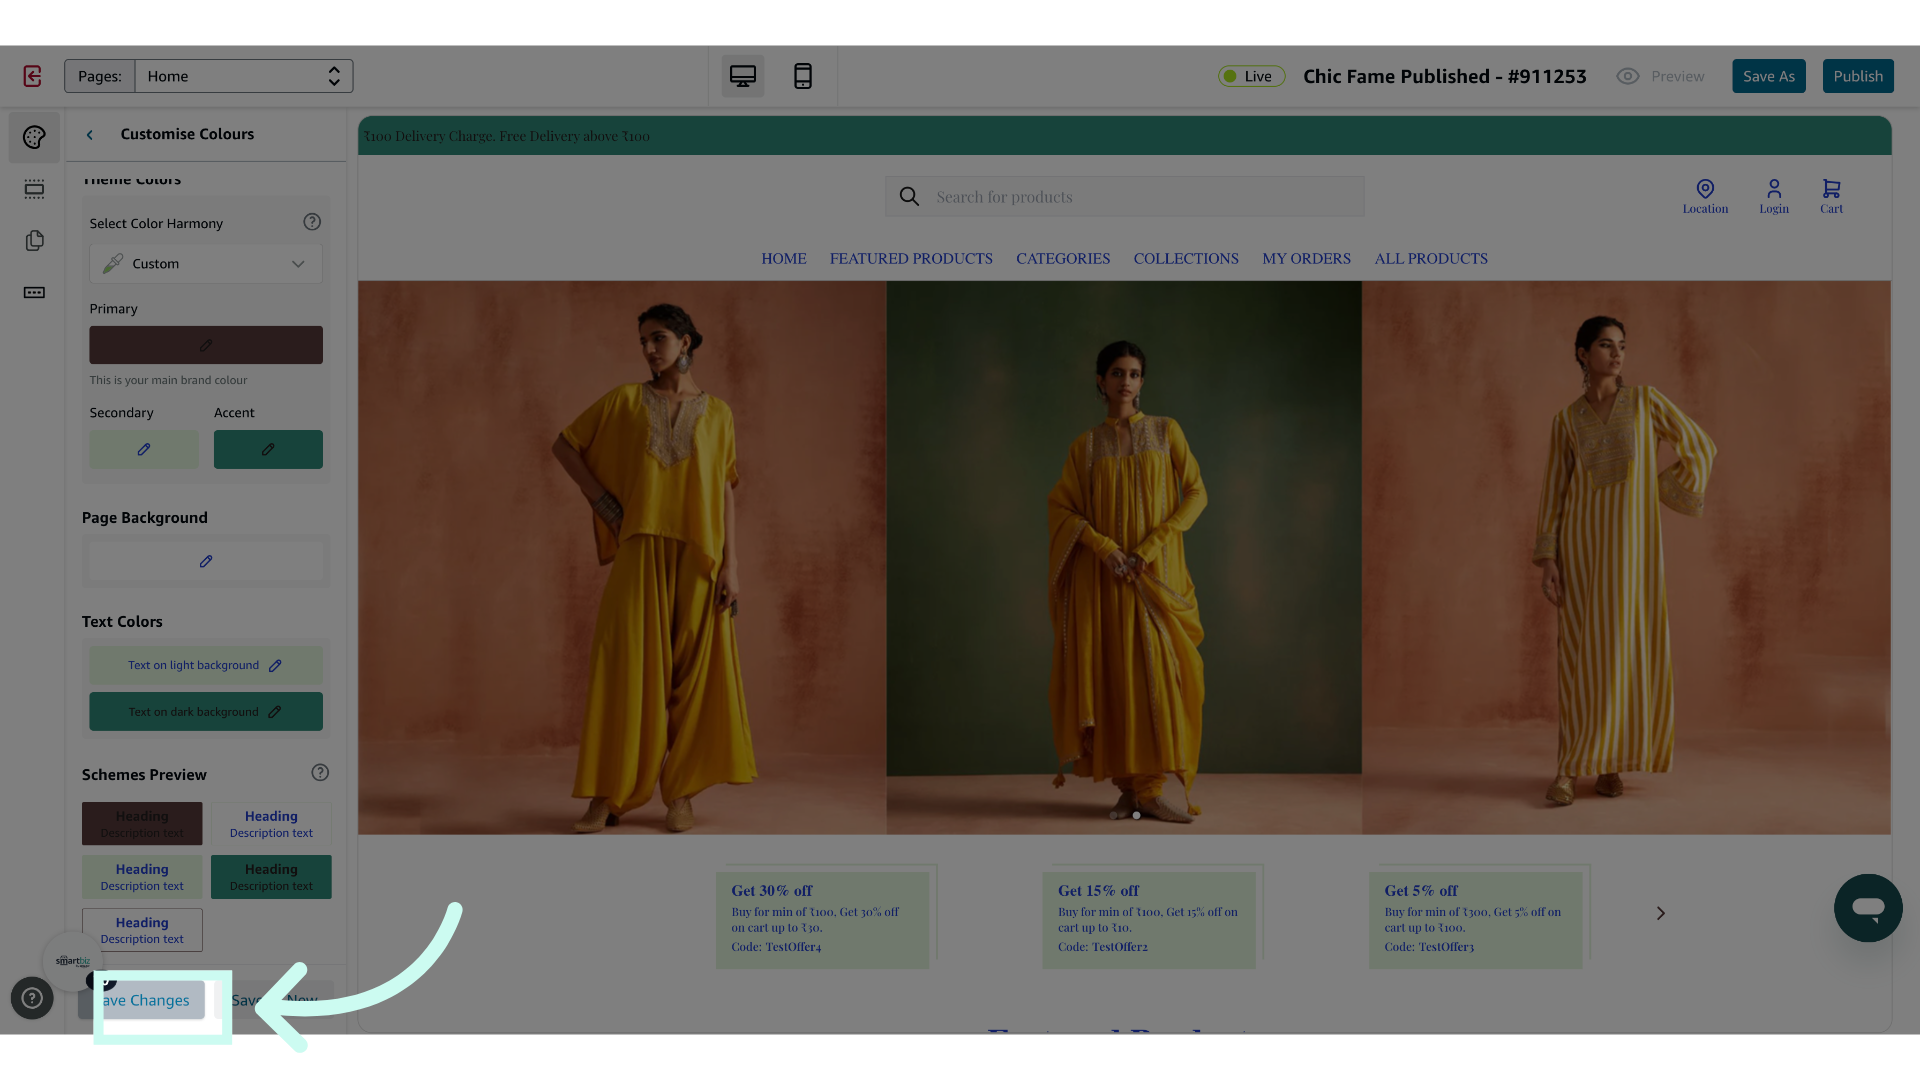Screen dimensions: 1920x1080
Task: Open CATEGORIES nav item
Action: click(x=1063, y=259)
